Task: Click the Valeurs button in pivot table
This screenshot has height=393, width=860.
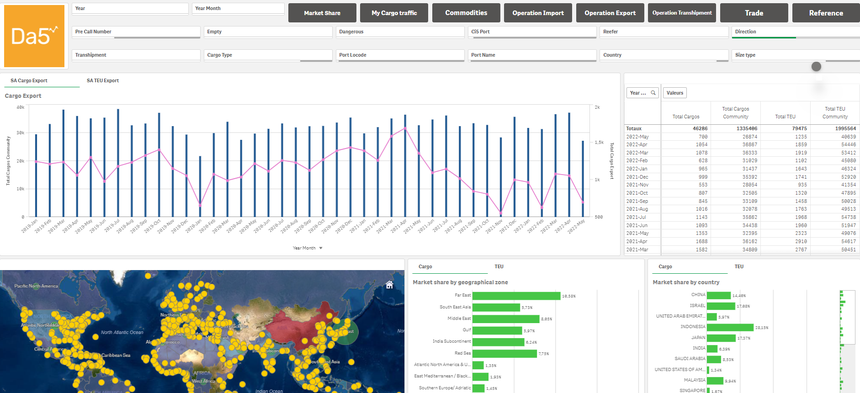Action: (x=675, y=93)
